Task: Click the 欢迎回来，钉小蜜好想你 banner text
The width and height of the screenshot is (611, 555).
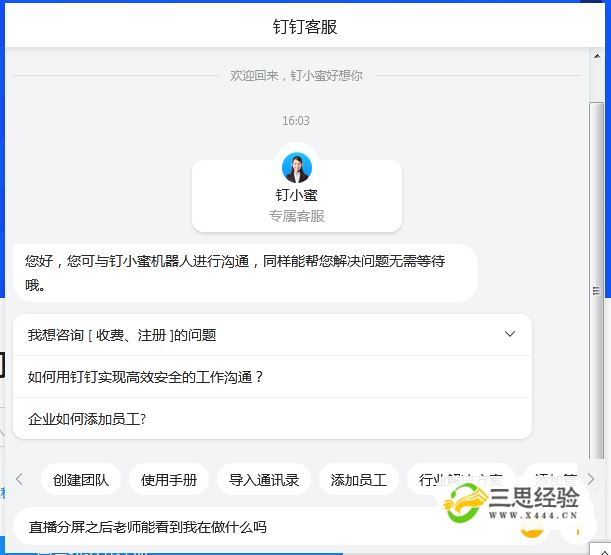Action: [x=296, y=76]
